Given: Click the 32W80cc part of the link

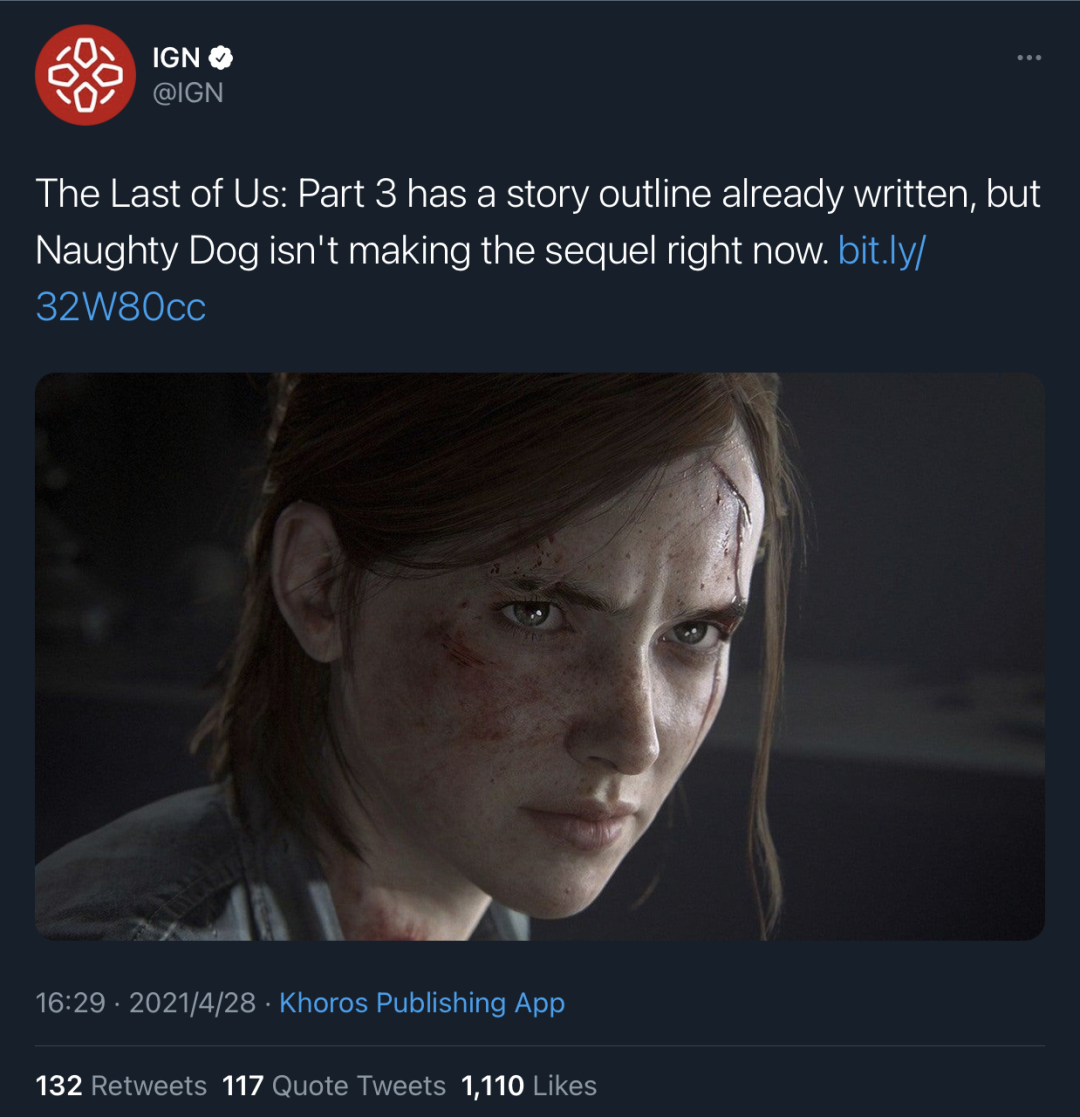Looking at the screenshot, I should [121, 307].
